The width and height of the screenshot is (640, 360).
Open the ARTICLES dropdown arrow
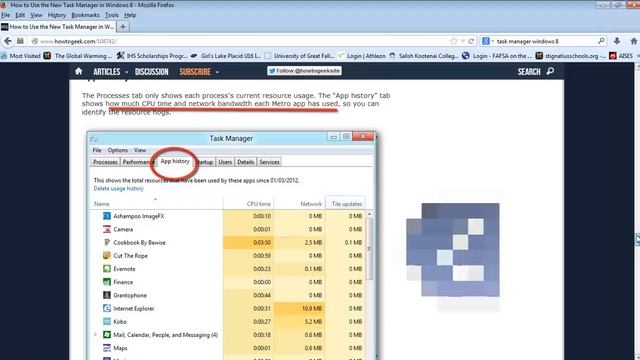(x=127, y=72)
